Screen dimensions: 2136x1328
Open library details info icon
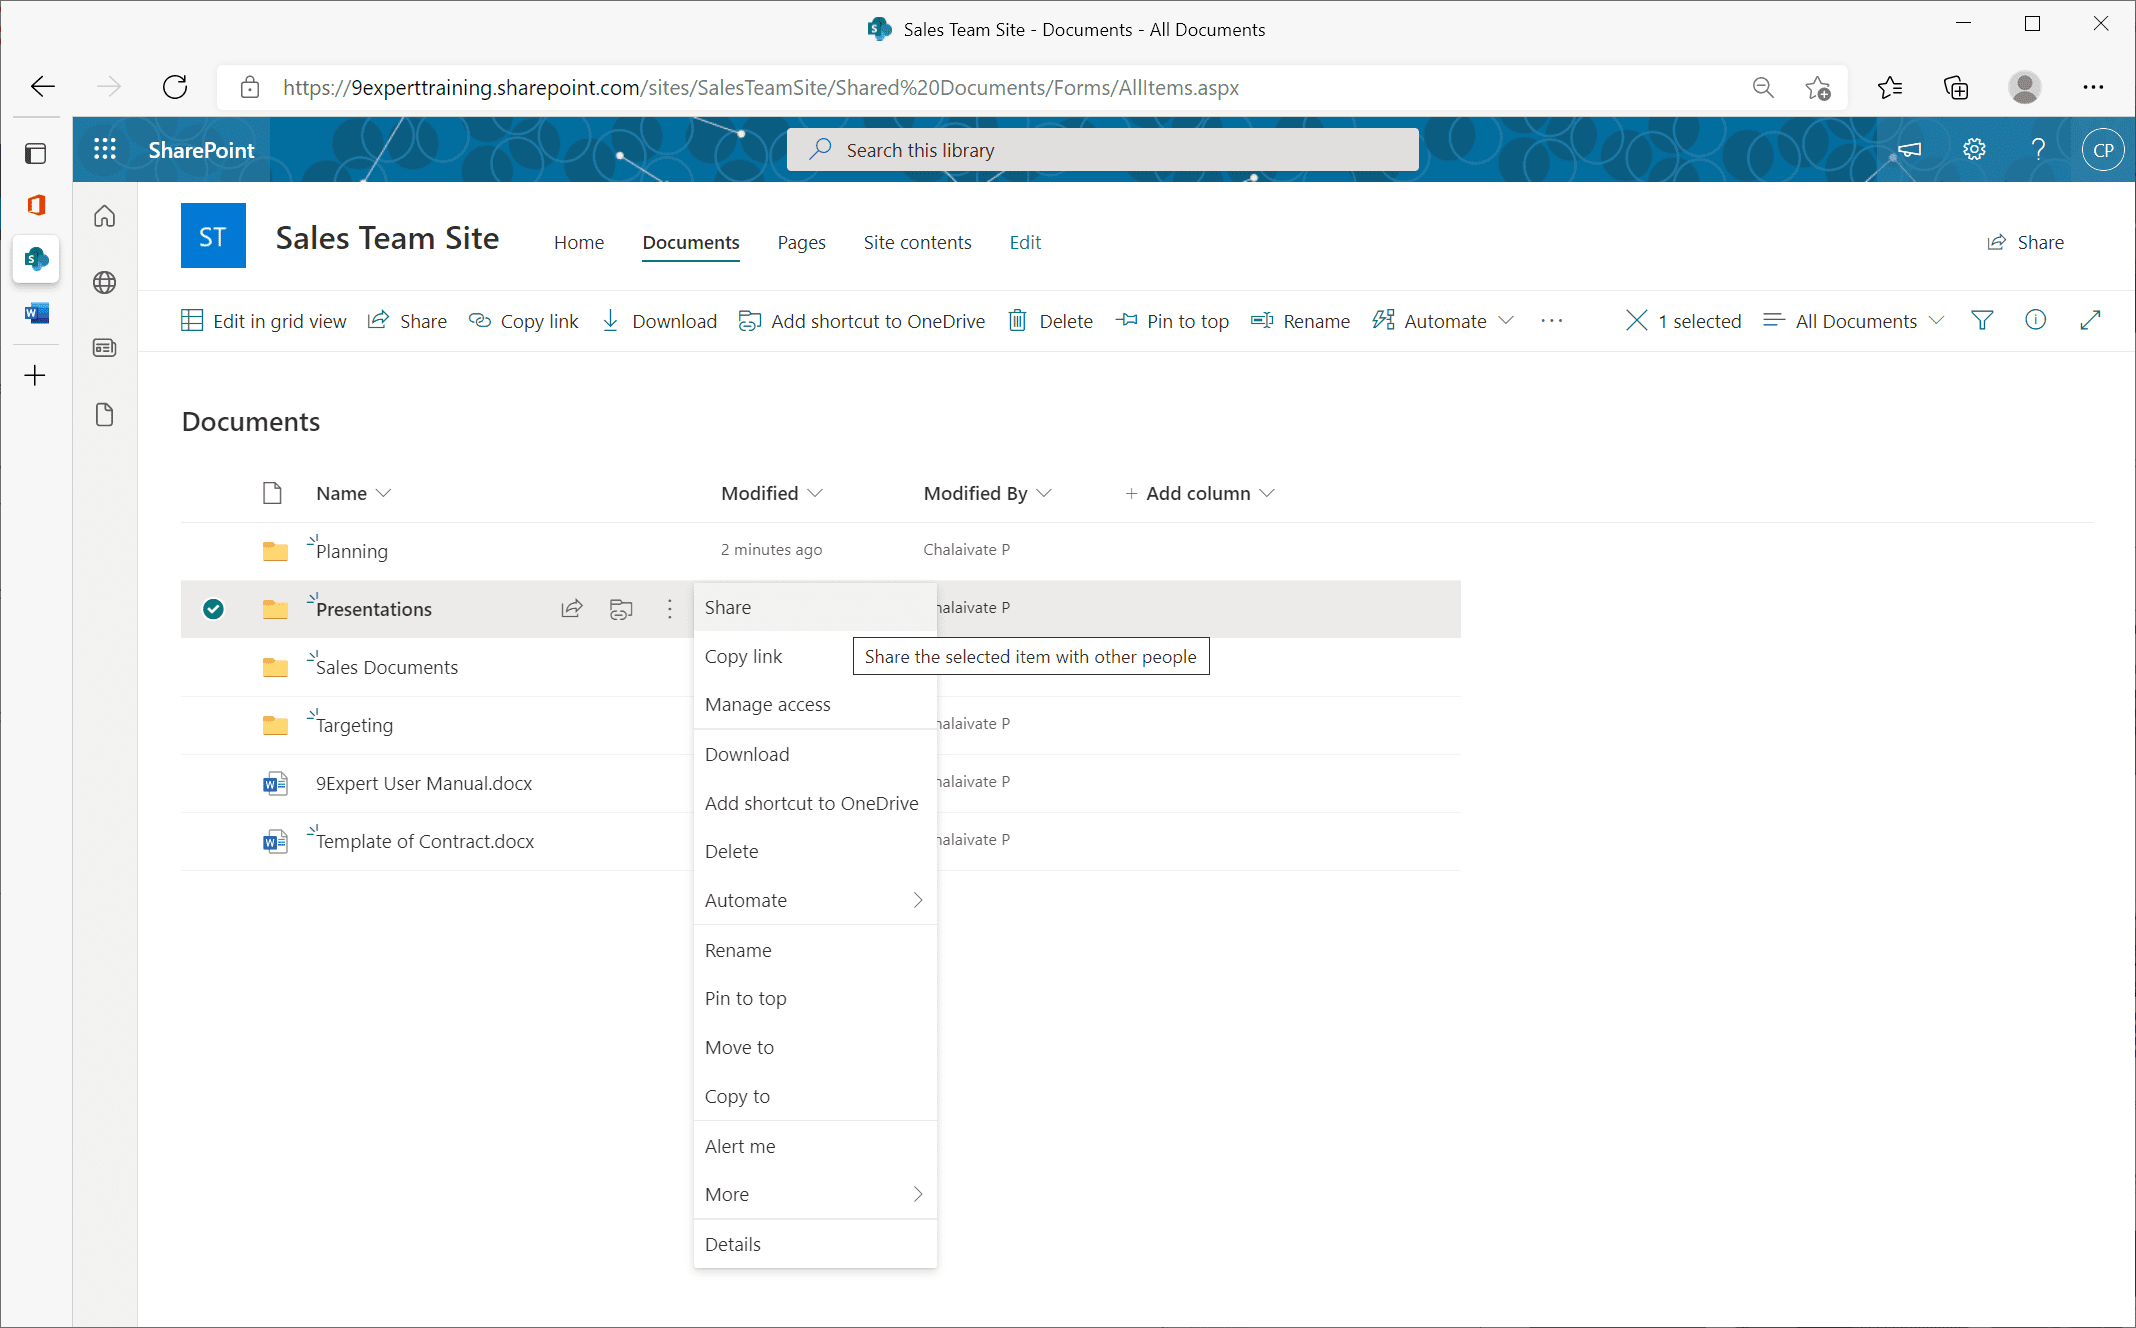click(2036, 320)
